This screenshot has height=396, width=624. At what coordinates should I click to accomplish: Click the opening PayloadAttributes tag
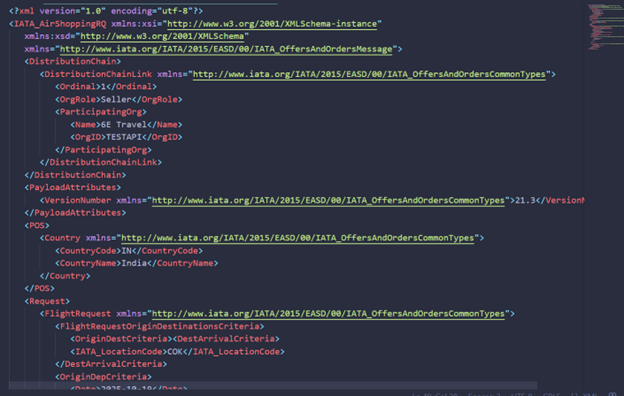[x=72, y=187]
